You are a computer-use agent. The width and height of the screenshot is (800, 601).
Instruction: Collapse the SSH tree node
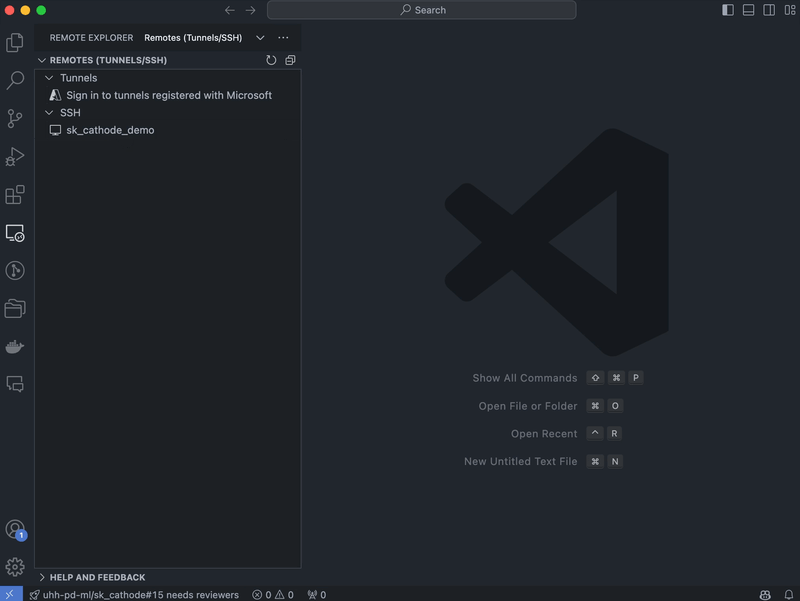tap(49, 113)
